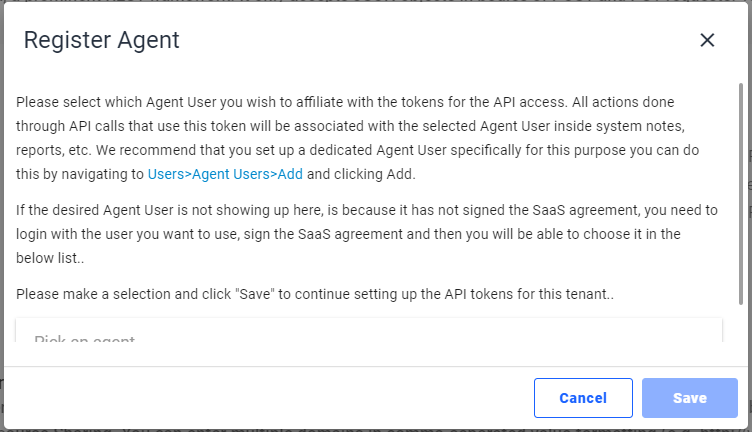Click the paragraph starting 'If the desired Agent User'
The height and width of the screenshot is (432, 752).
[x=367, y=234]
